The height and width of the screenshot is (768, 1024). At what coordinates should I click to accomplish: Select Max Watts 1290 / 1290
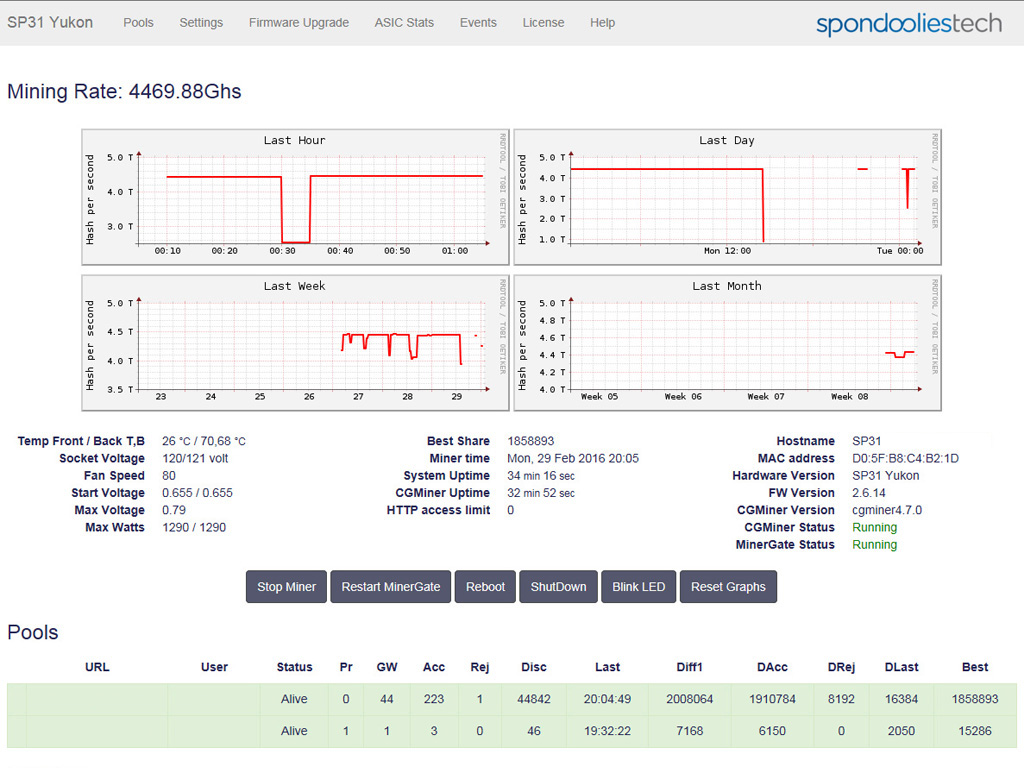point(194,527)
